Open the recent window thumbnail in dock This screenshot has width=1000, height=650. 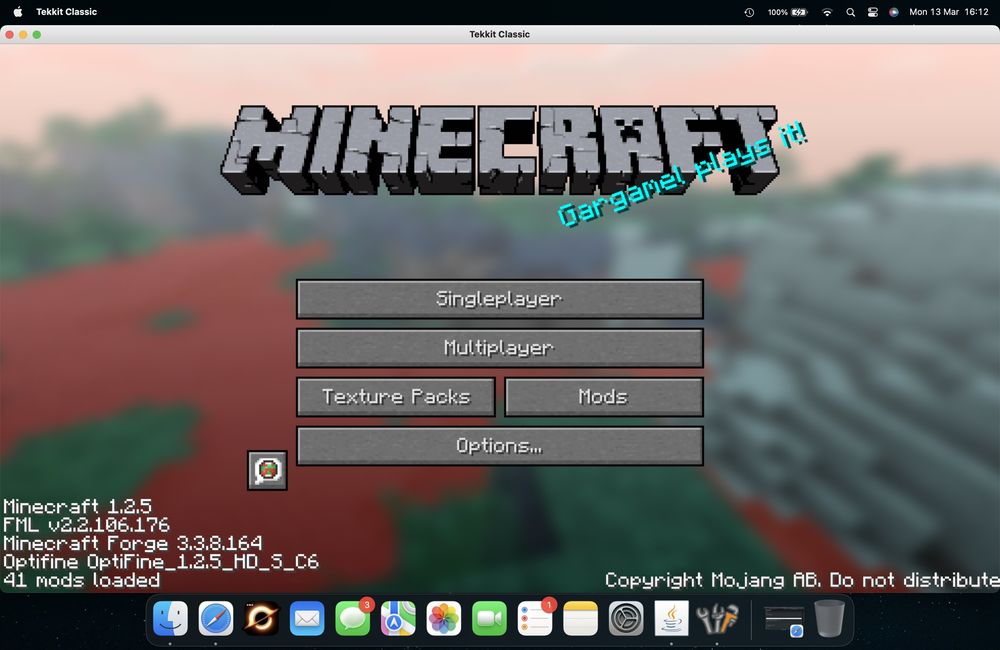[x=784, y=621]
